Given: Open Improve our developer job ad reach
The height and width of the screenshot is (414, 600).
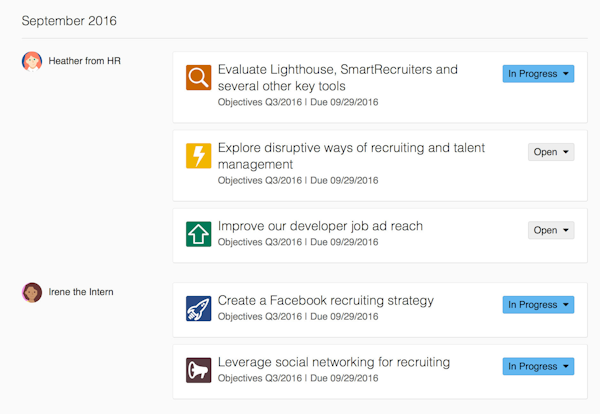Looking at the screenshot, I should pos(320,226).
